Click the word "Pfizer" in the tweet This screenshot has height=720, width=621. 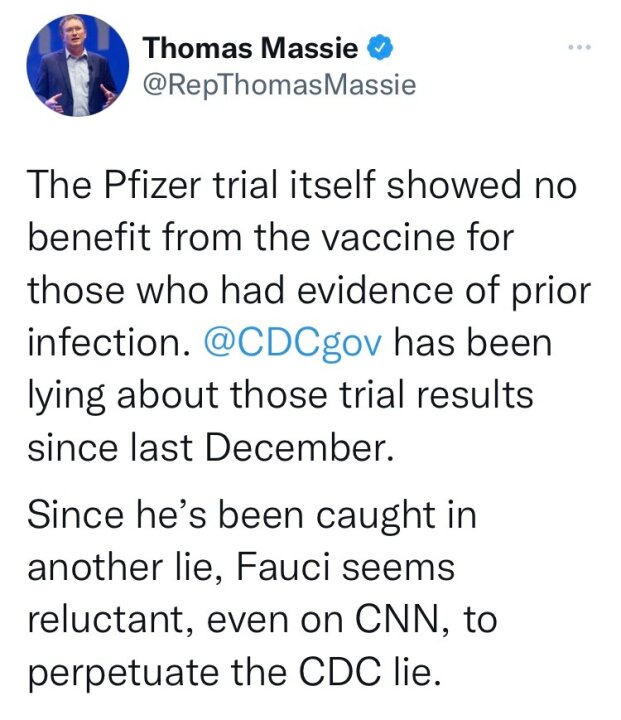tap(152, 186)
